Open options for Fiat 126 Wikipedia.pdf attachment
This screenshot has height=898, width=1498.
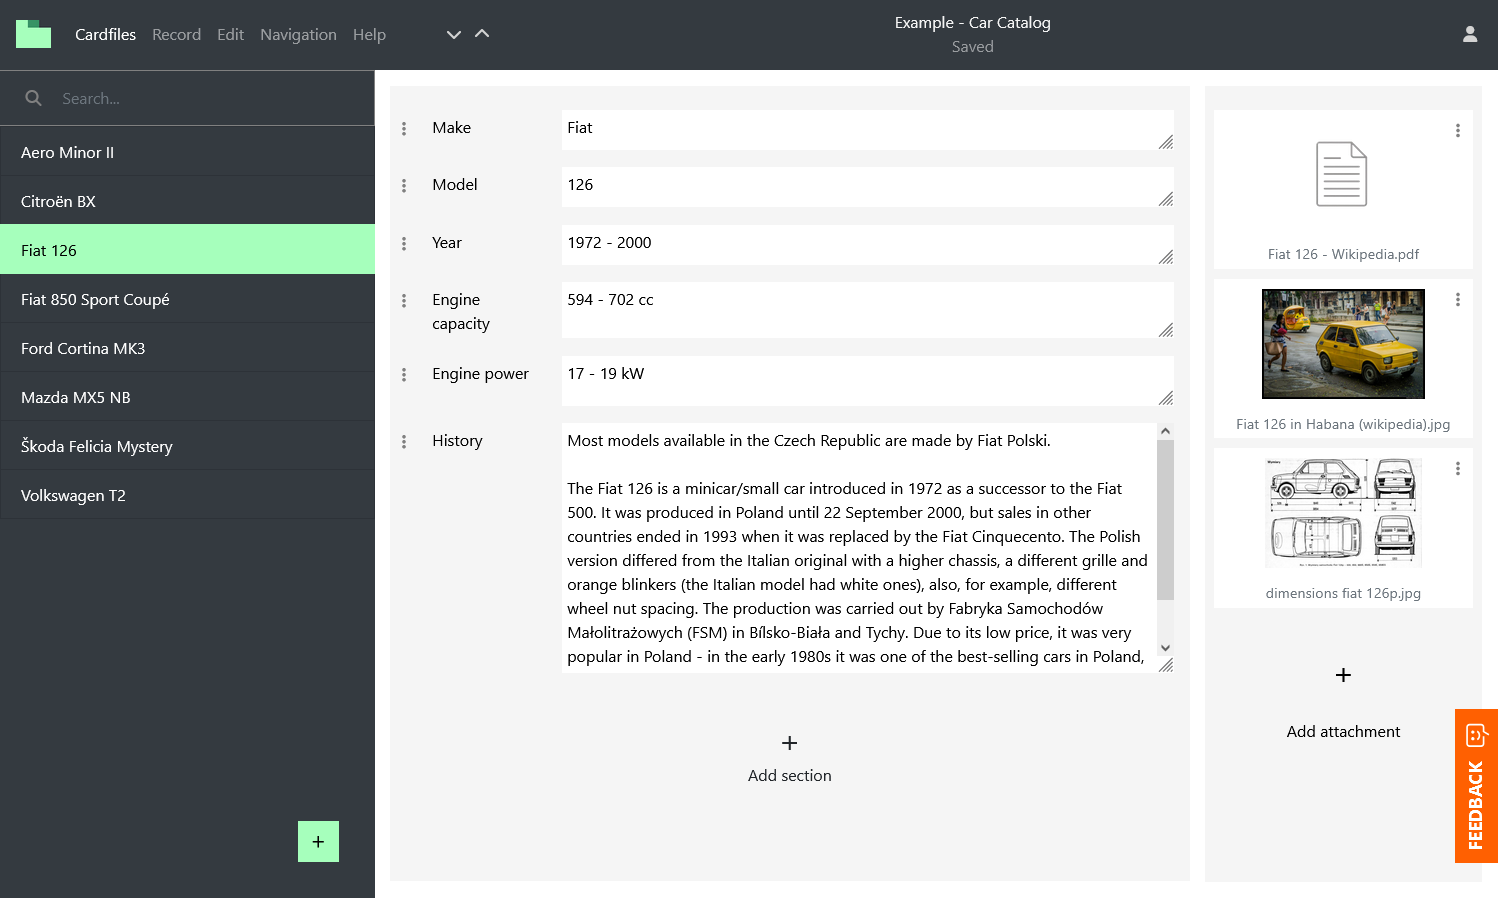[1457, 131]
